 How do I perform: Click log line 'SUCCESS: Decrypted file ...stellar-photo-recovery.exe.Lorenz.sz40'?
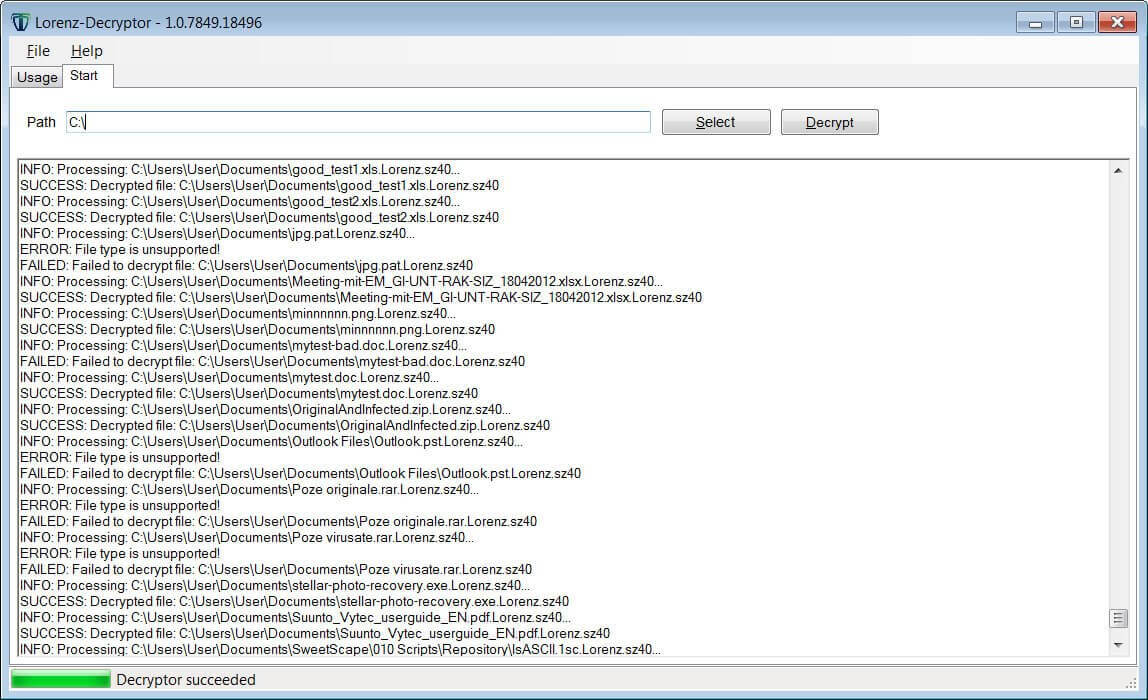coord(294,602)
